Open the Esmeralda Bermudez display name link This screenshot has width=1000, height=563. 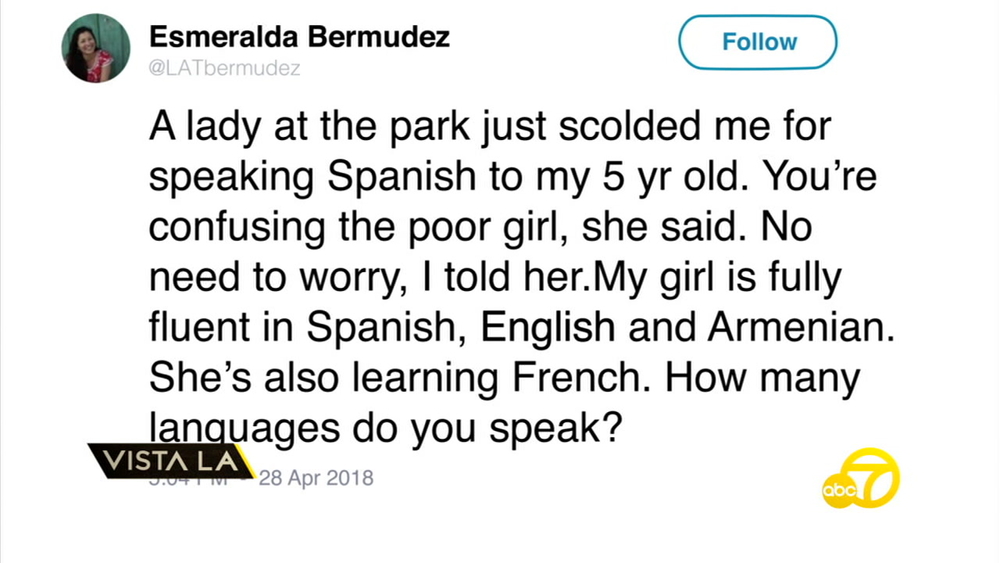click(x=299, y=37)
